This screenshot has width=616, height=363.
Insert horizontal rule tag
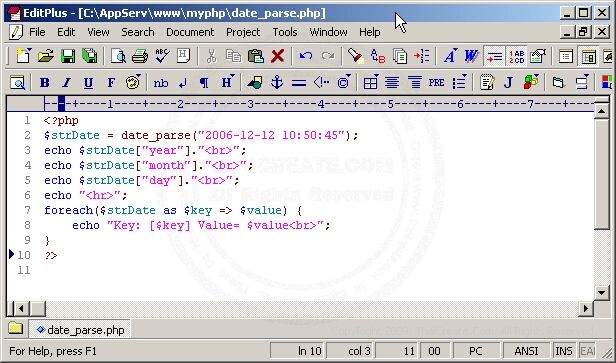(299, 82)
